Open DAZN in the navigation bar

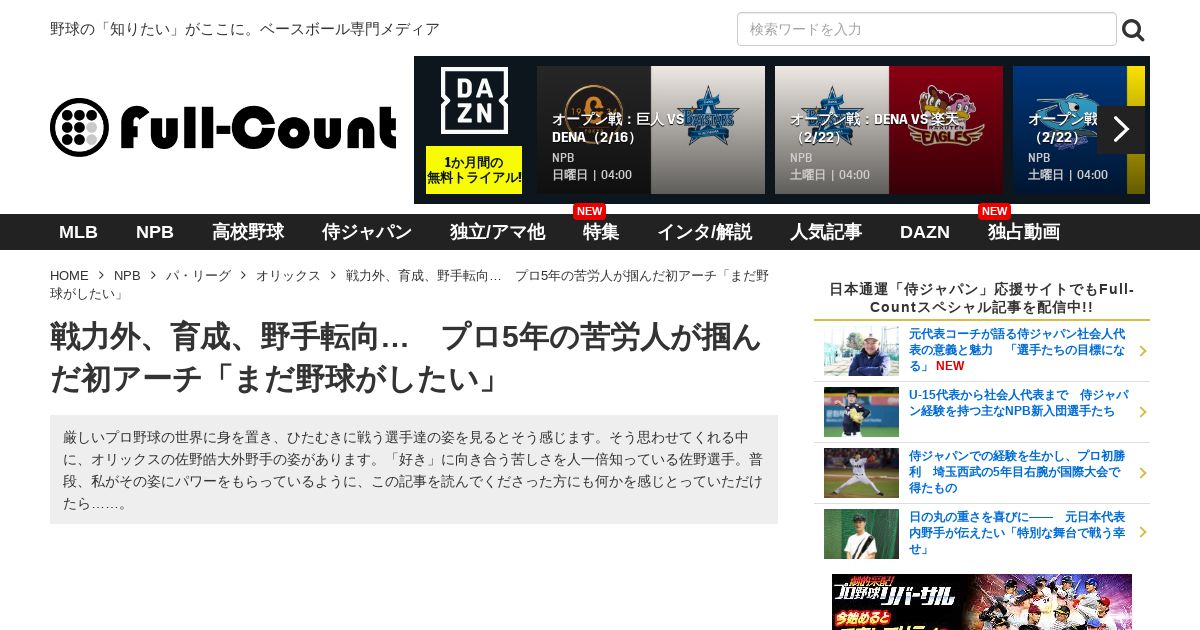925,232
